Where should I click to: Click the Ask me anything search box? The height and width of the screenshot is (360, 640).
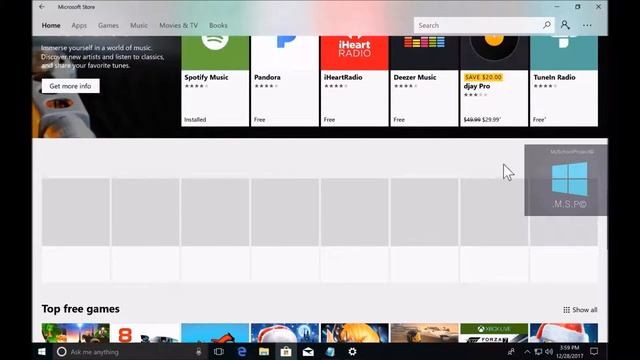(x=129, y=351)
